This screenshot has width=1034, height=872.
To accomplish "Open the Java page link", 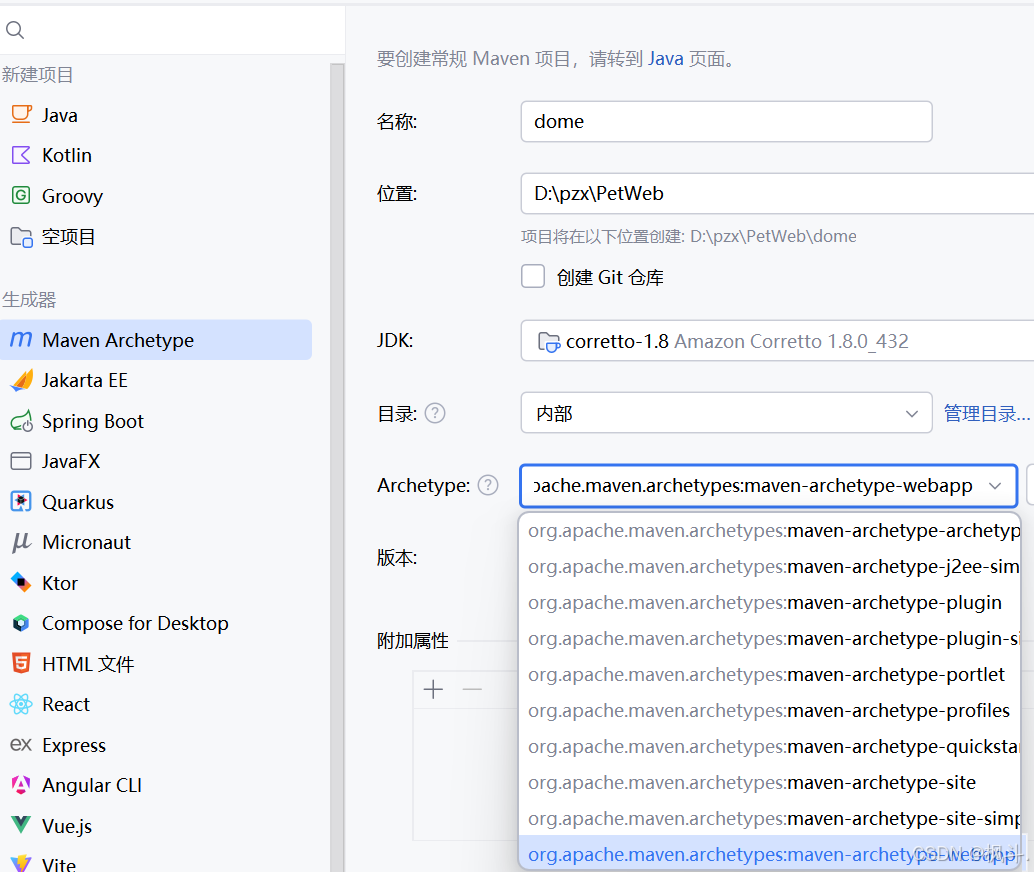I will click(x=665, y=59).
